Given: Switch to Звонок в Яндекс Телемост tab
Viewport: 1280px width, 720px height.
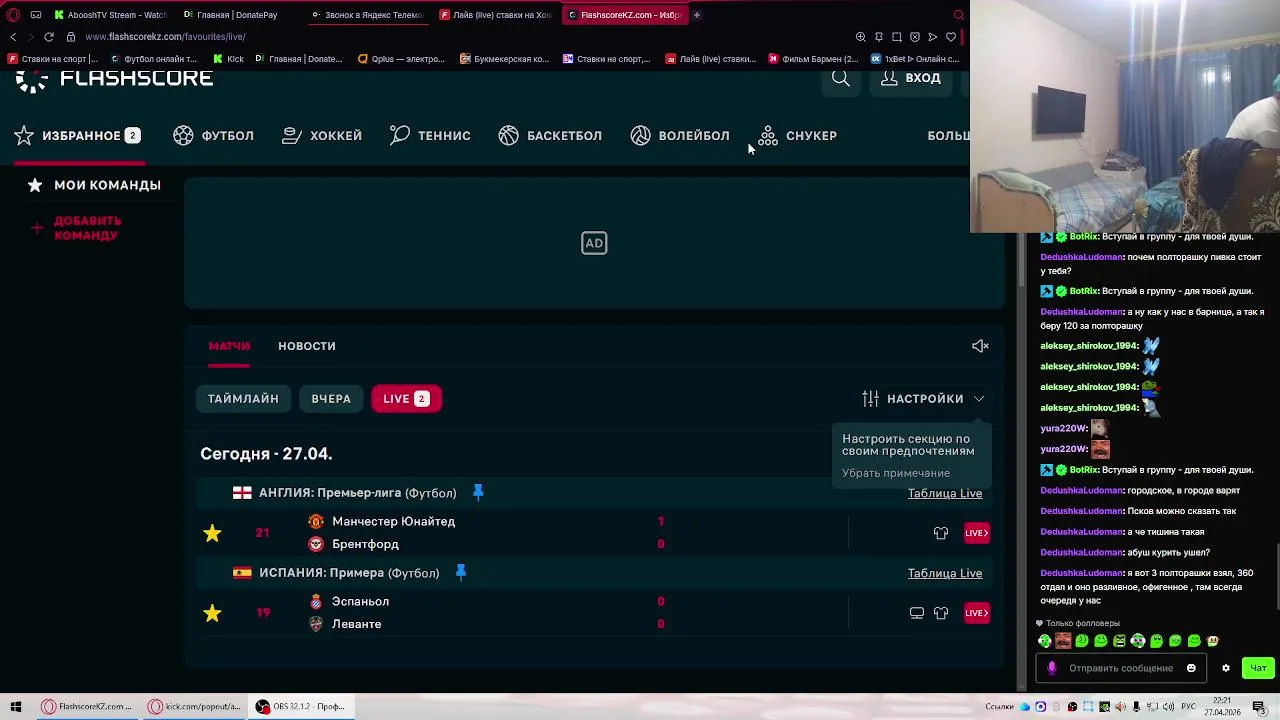Looking at the screenshot, I should tap(367, 15).
